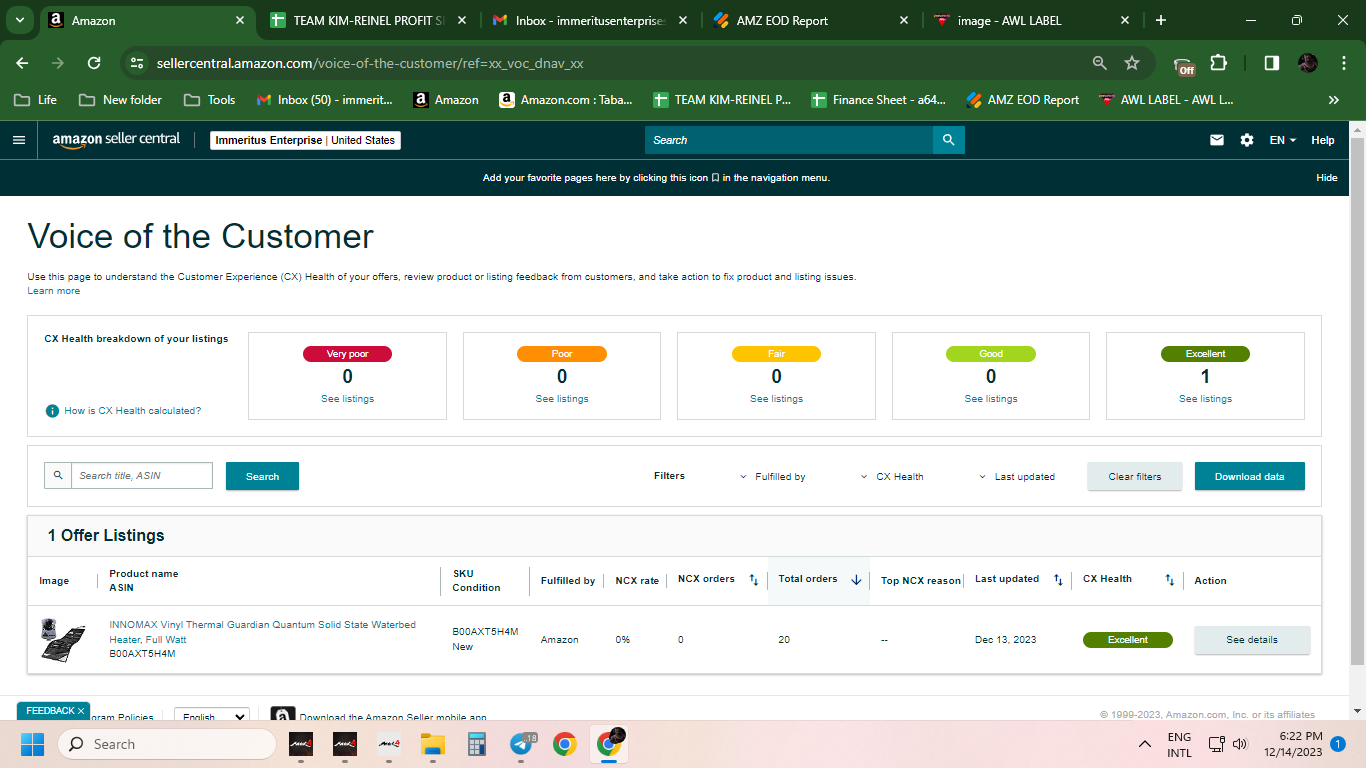See listings under Fair
Viewport: 1366px width, 768px height.
(x=776, y=399)
